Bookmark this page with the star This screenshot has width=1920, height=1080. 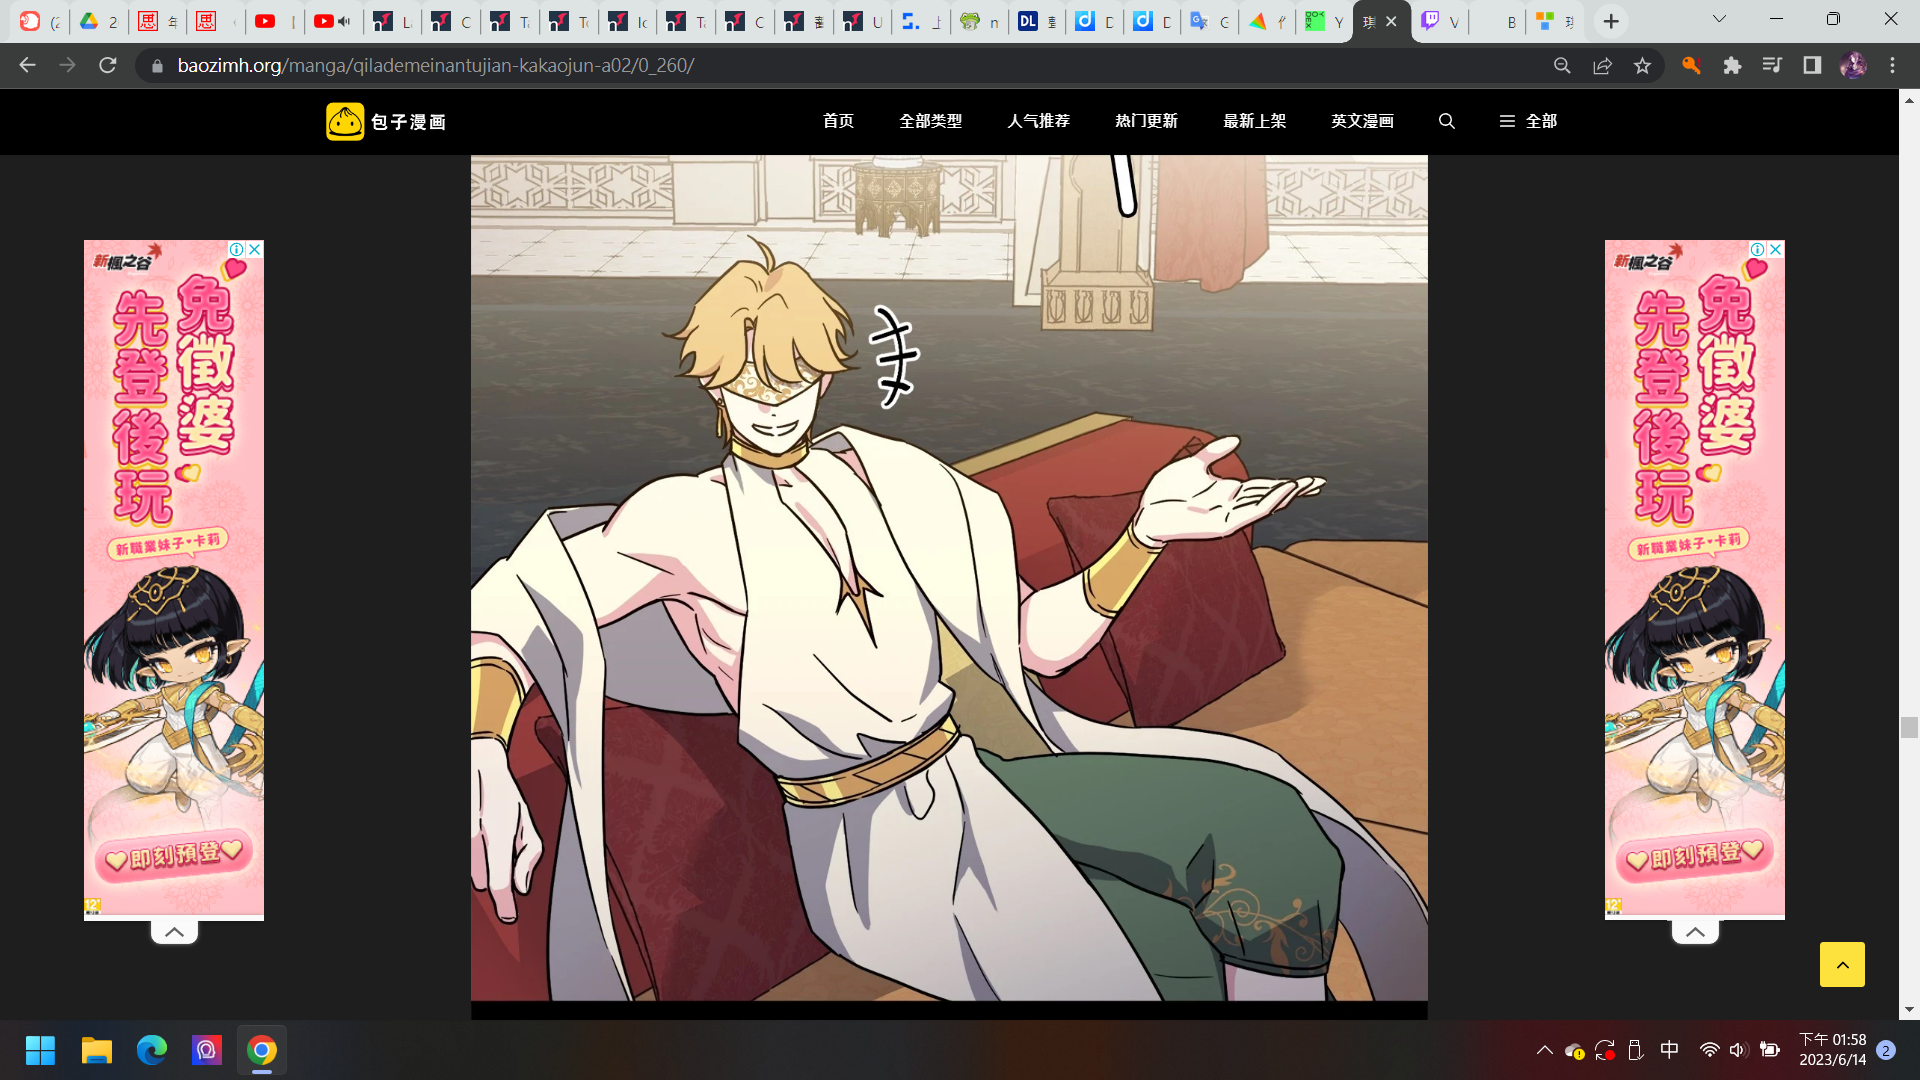pos(1642,65)
